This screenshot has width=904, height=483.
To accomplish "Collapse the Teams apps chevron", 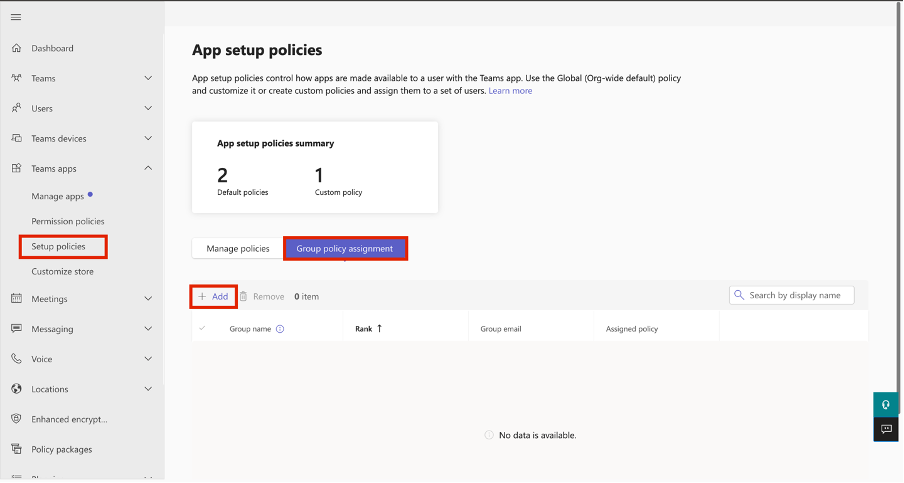I will (148, 168).
